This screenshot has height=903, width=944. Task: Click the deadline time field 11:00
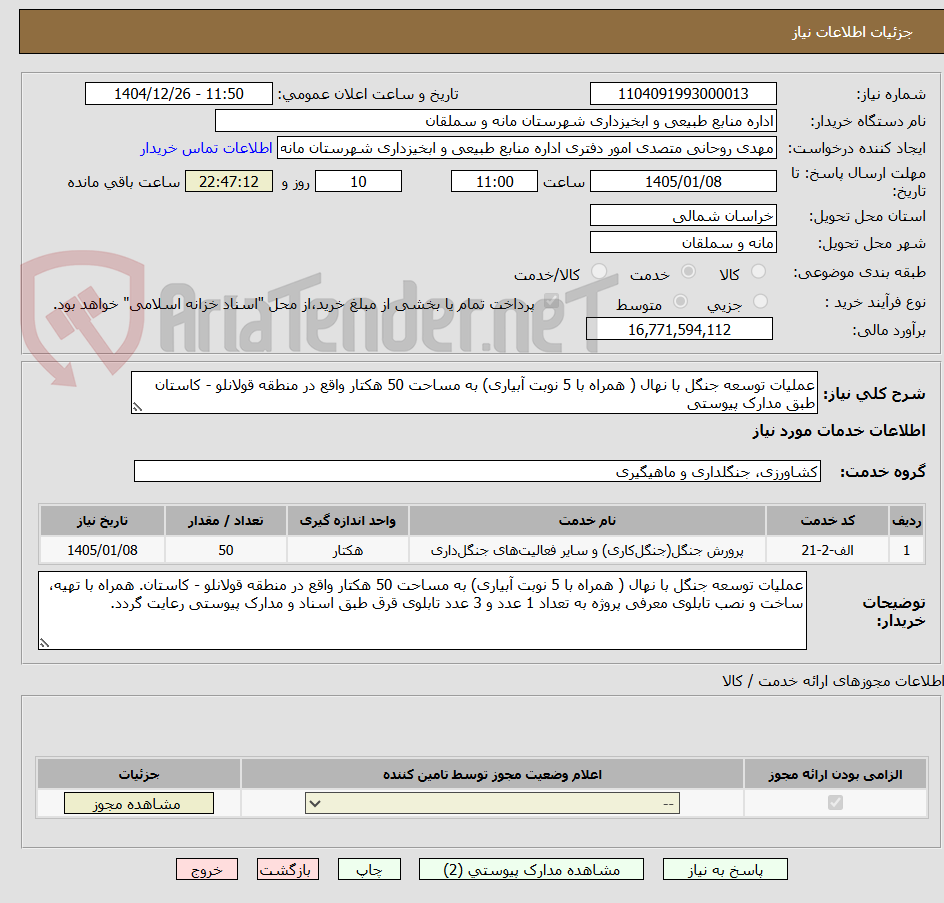tap(494, 181)
